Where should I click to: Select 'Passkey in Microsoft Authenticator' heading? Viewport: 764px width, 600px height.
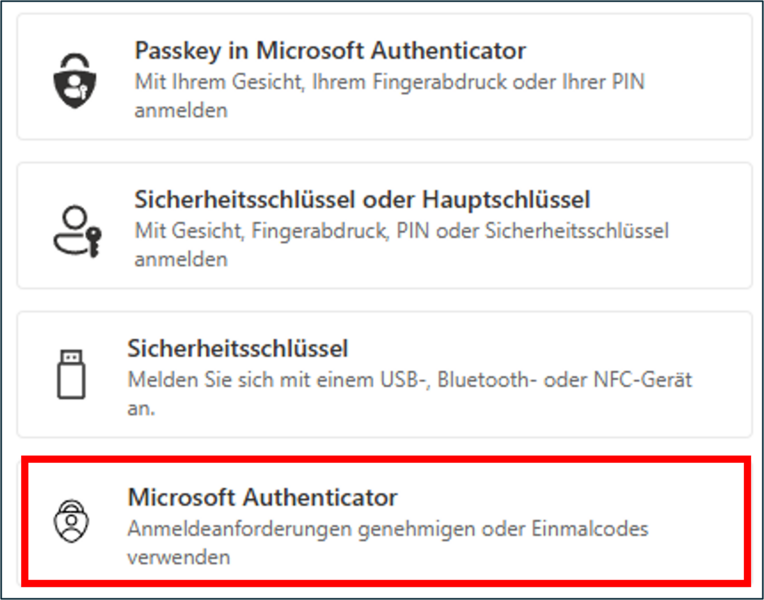point(330,49)
